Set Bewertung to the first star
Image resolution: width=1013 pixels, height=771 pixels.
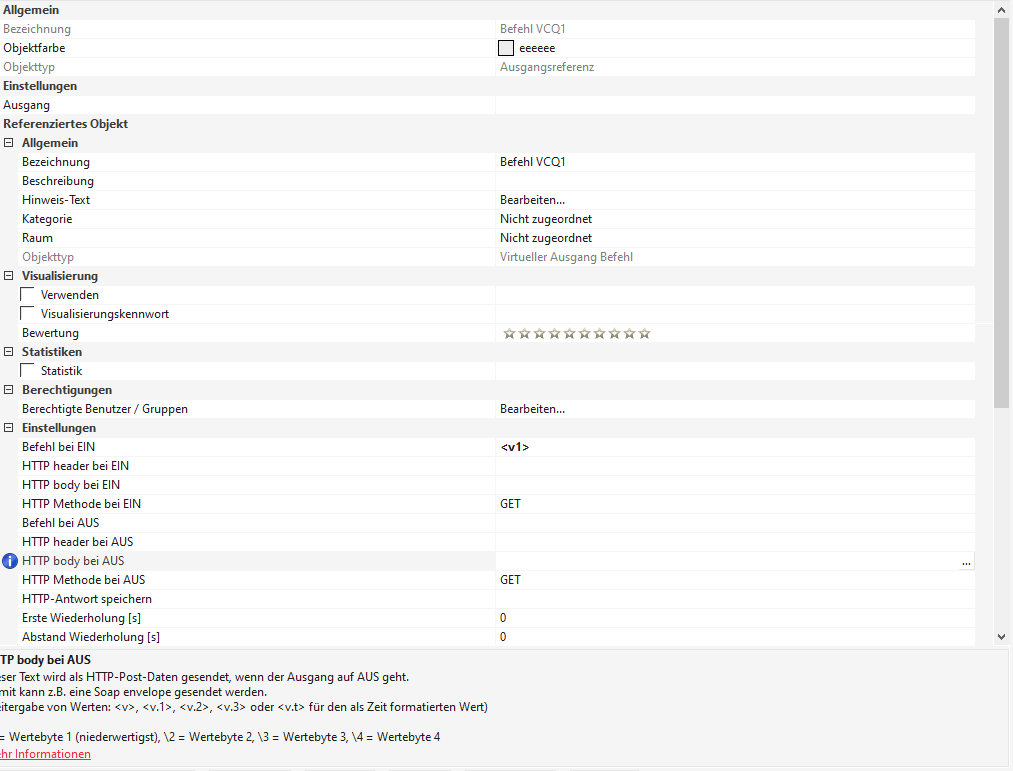pyautogui.click(x=509, y=333)
